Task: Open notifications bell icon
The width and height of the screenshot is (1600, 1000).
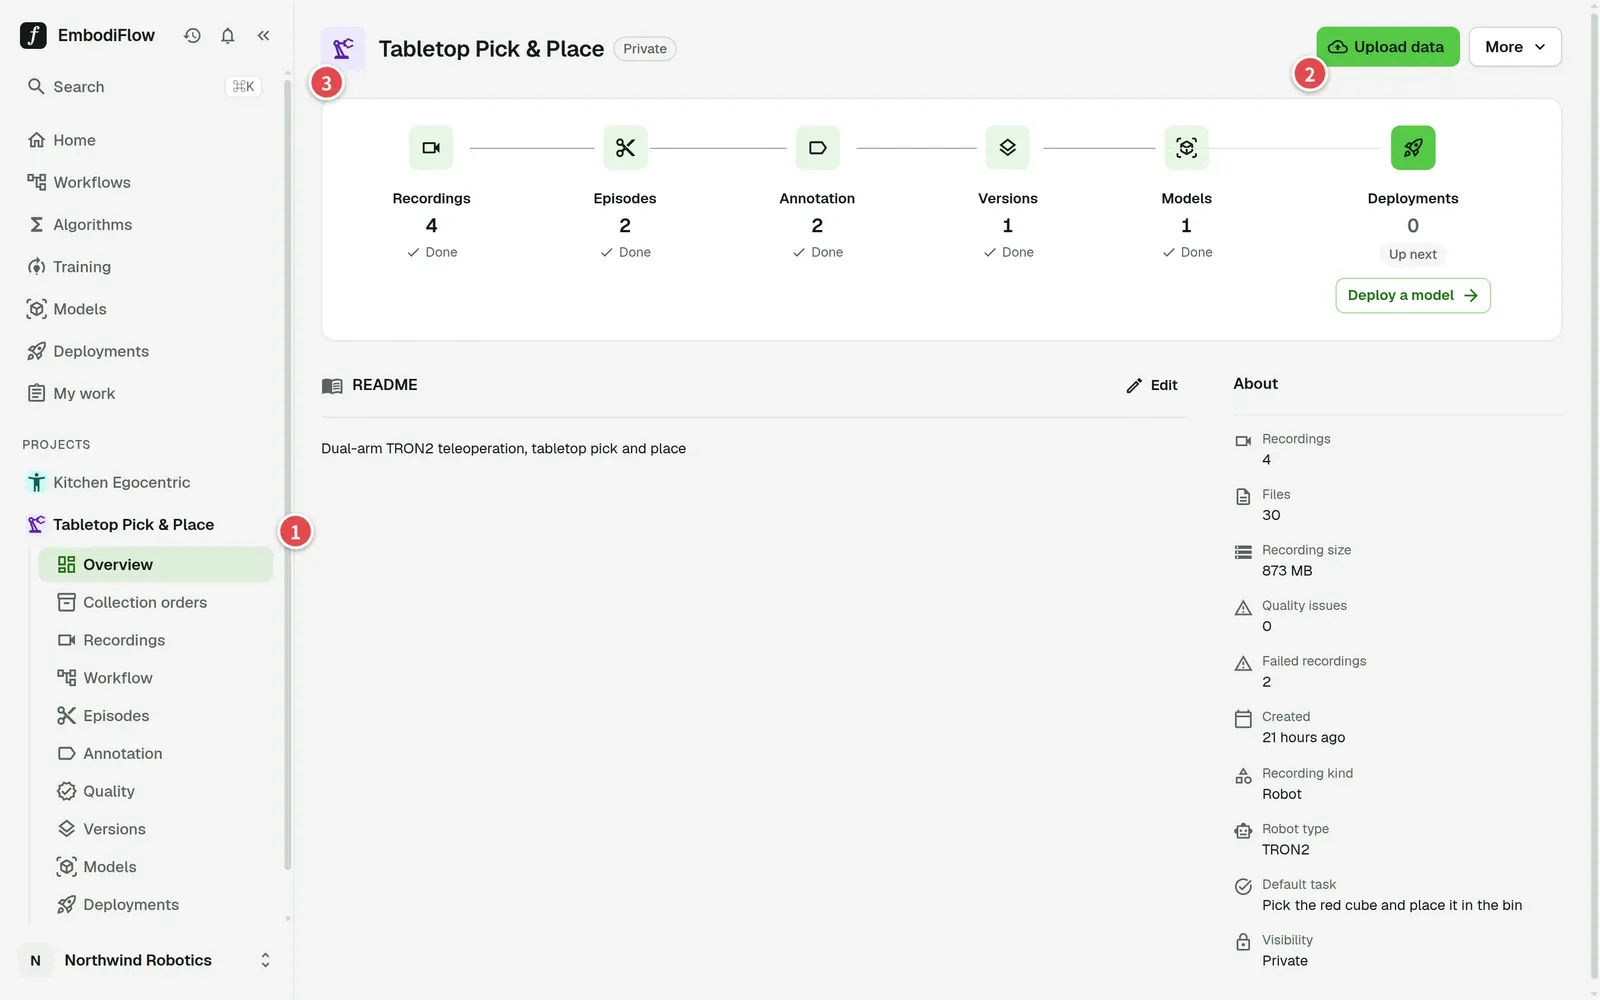Action: (228, 35)
